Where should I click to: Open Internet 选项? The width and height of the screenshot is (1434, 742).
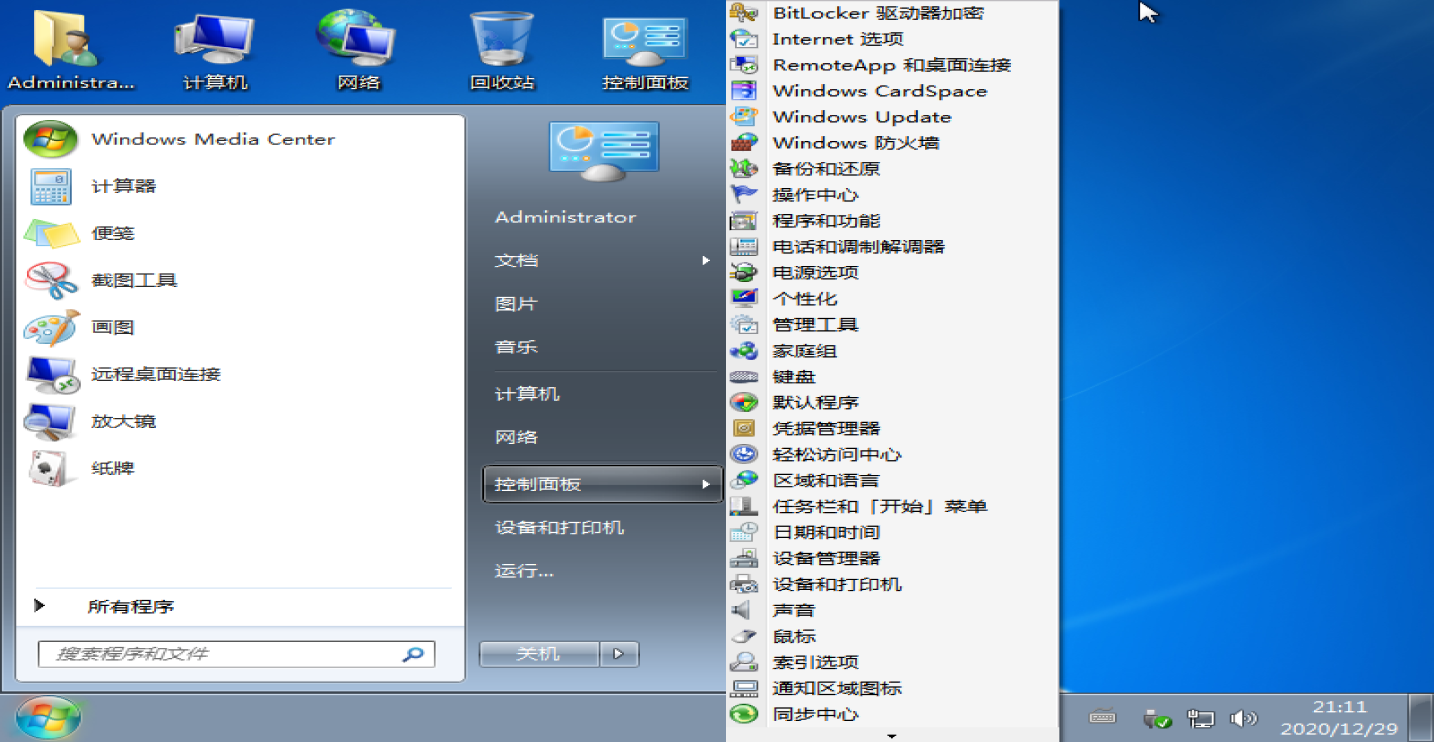[892, 39]
